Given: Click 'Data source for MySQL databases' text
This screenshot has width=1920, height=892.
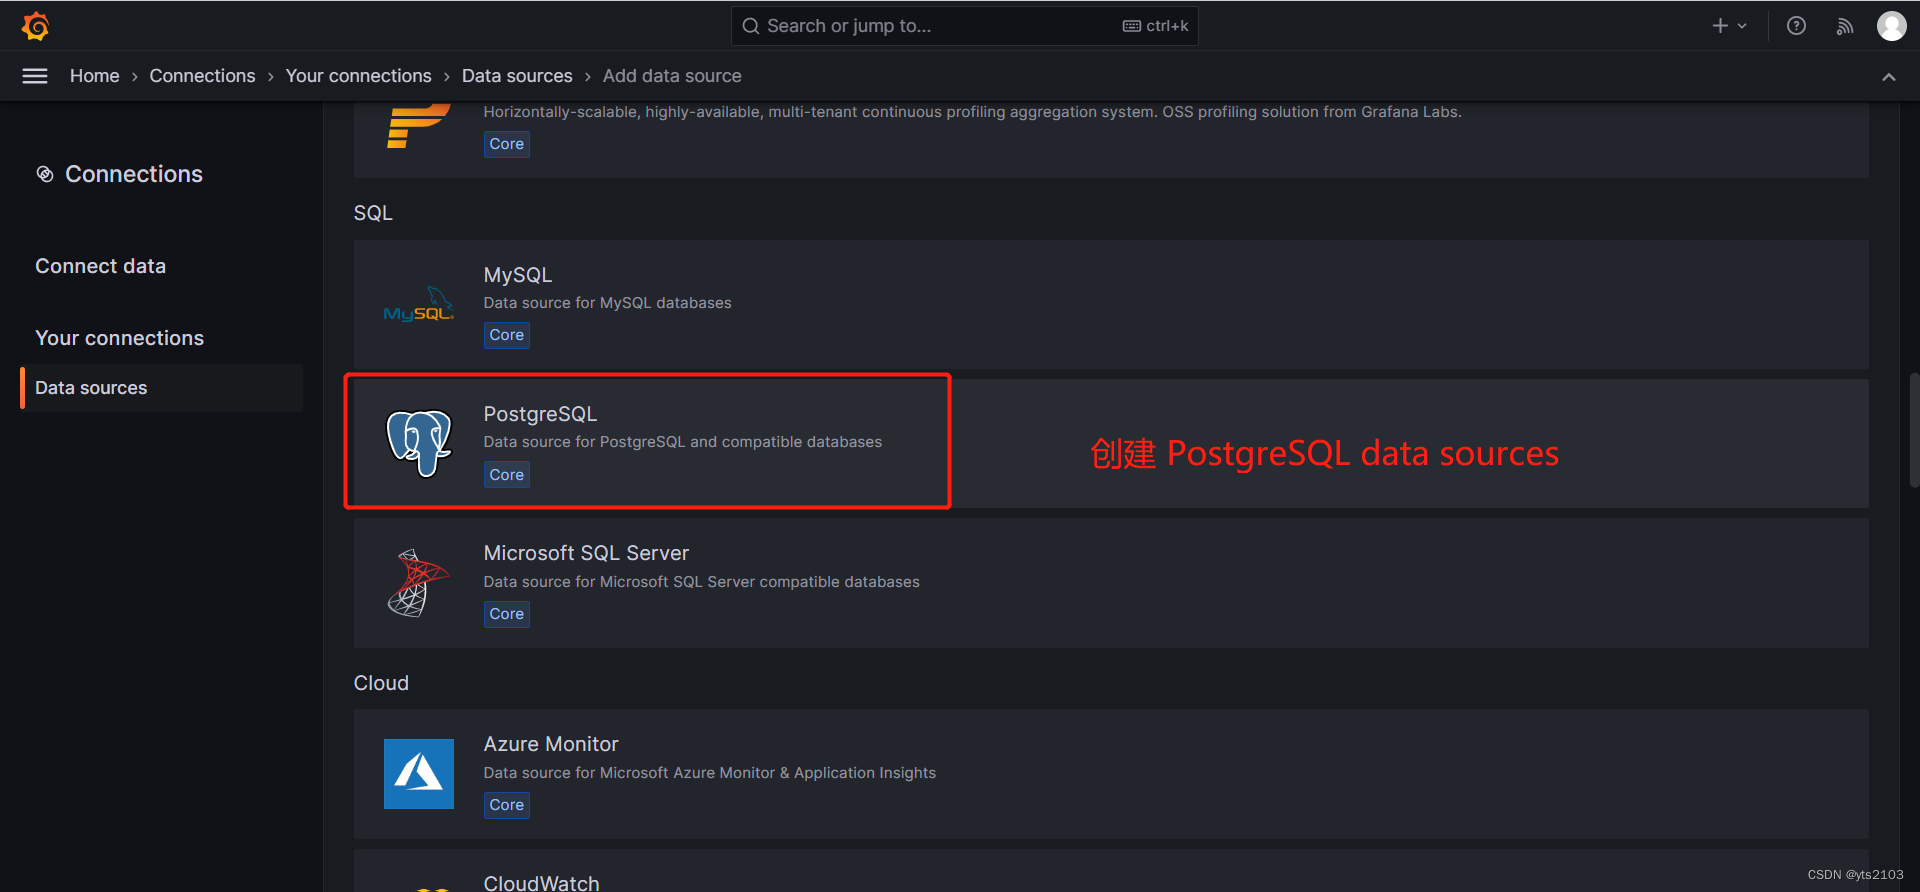Looking at the screenshot, I should 607,303.
